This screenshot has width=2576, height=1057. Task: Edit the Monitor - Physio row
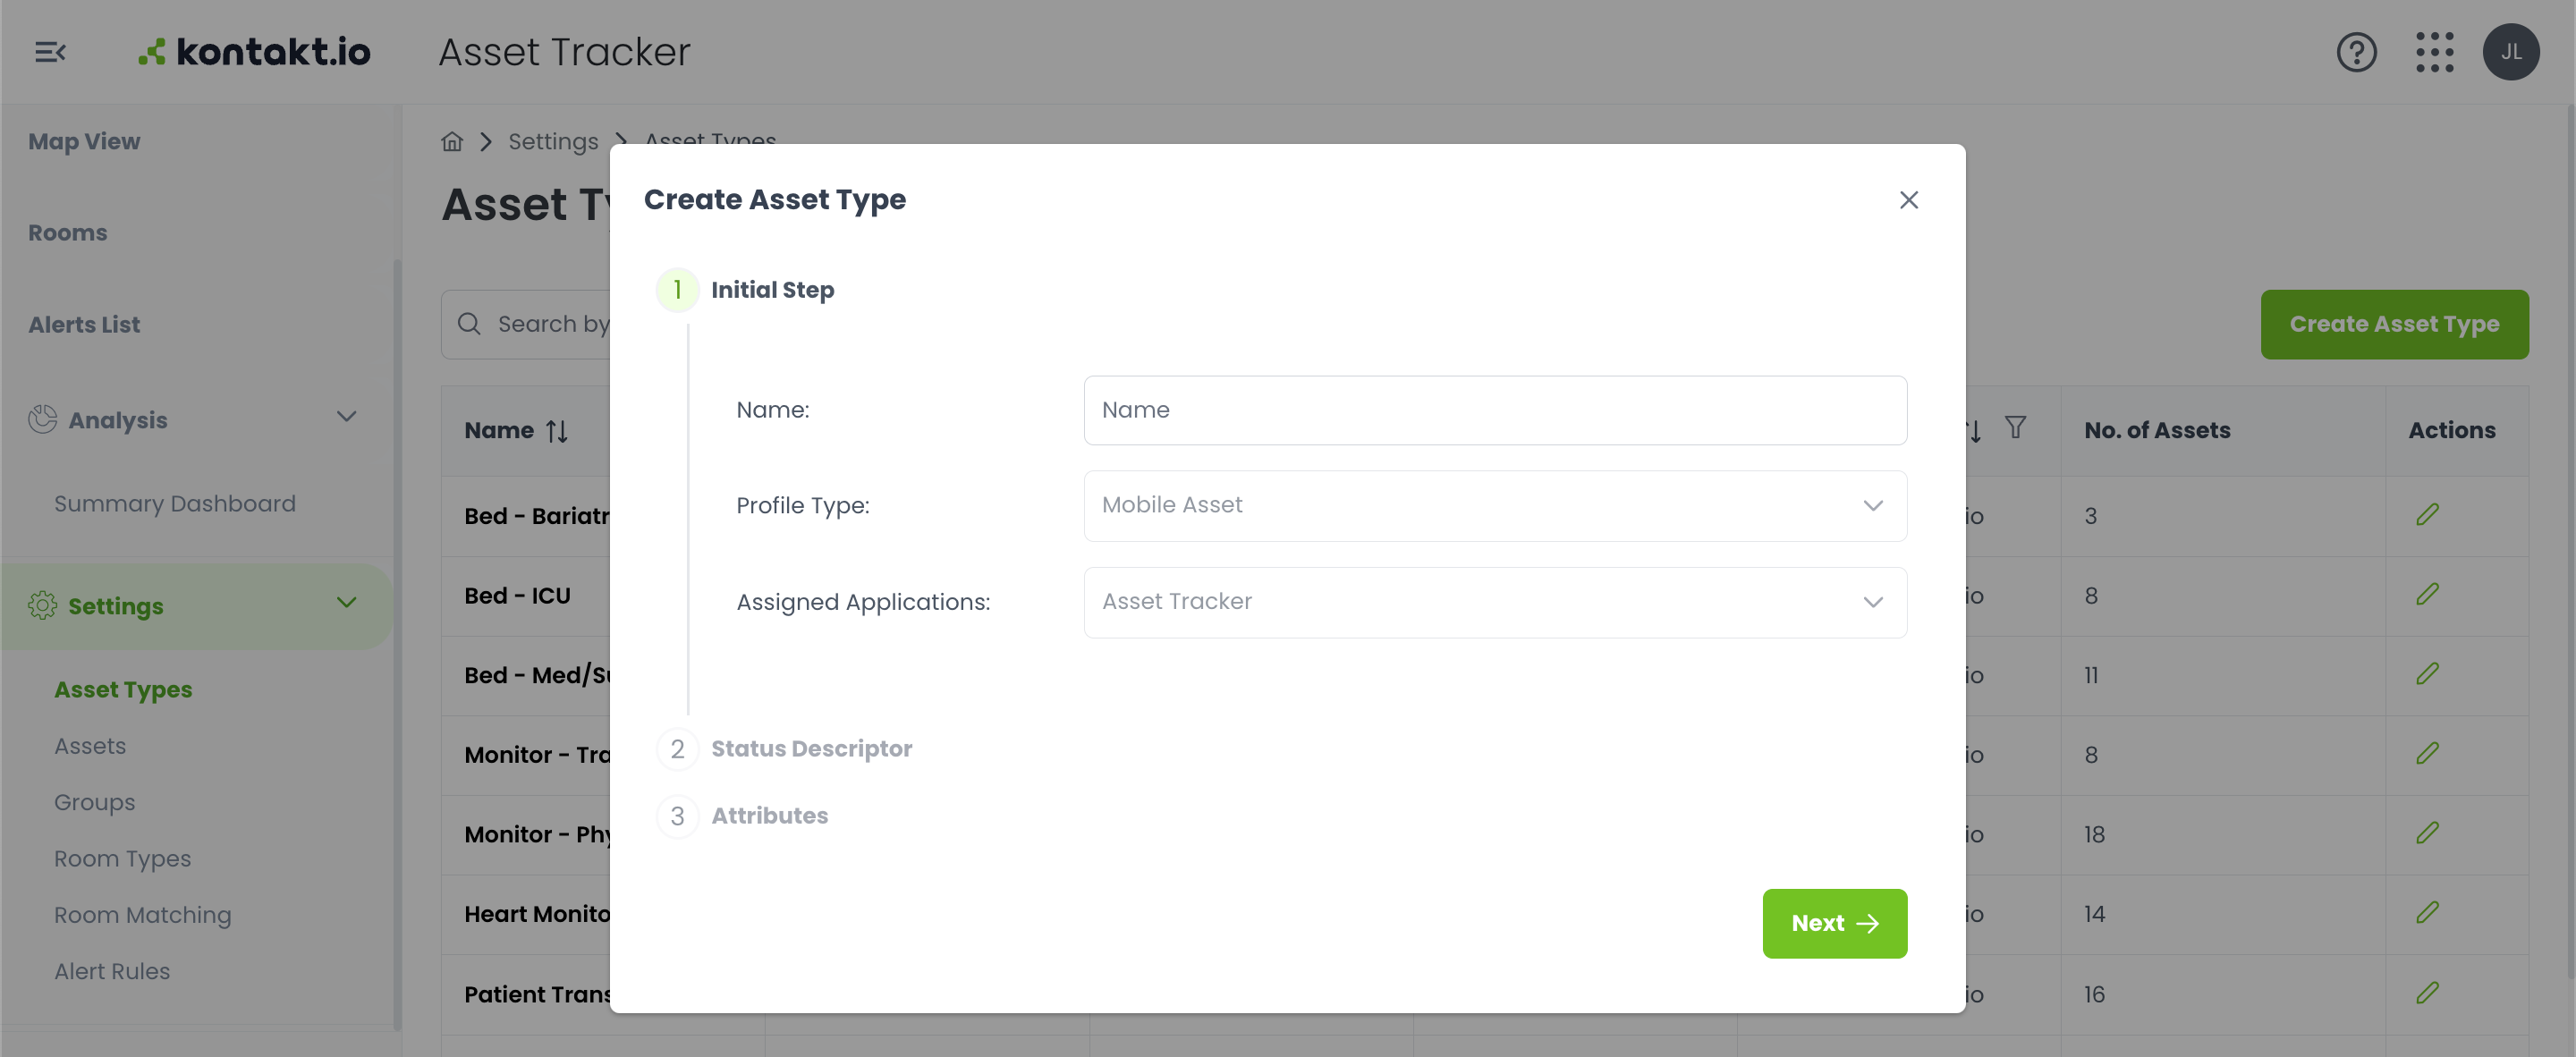[x=2427, y=833]
